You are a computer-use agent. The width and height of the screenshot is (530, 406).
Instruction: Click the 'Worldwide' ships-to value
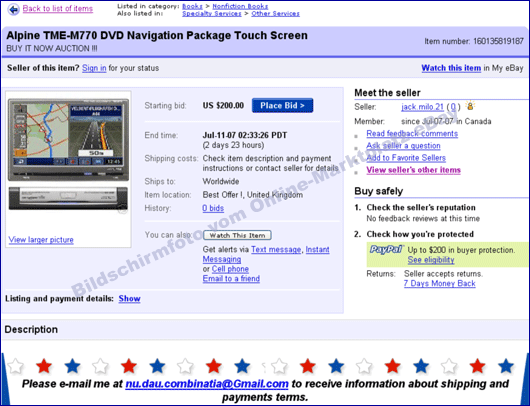[221, 181]
